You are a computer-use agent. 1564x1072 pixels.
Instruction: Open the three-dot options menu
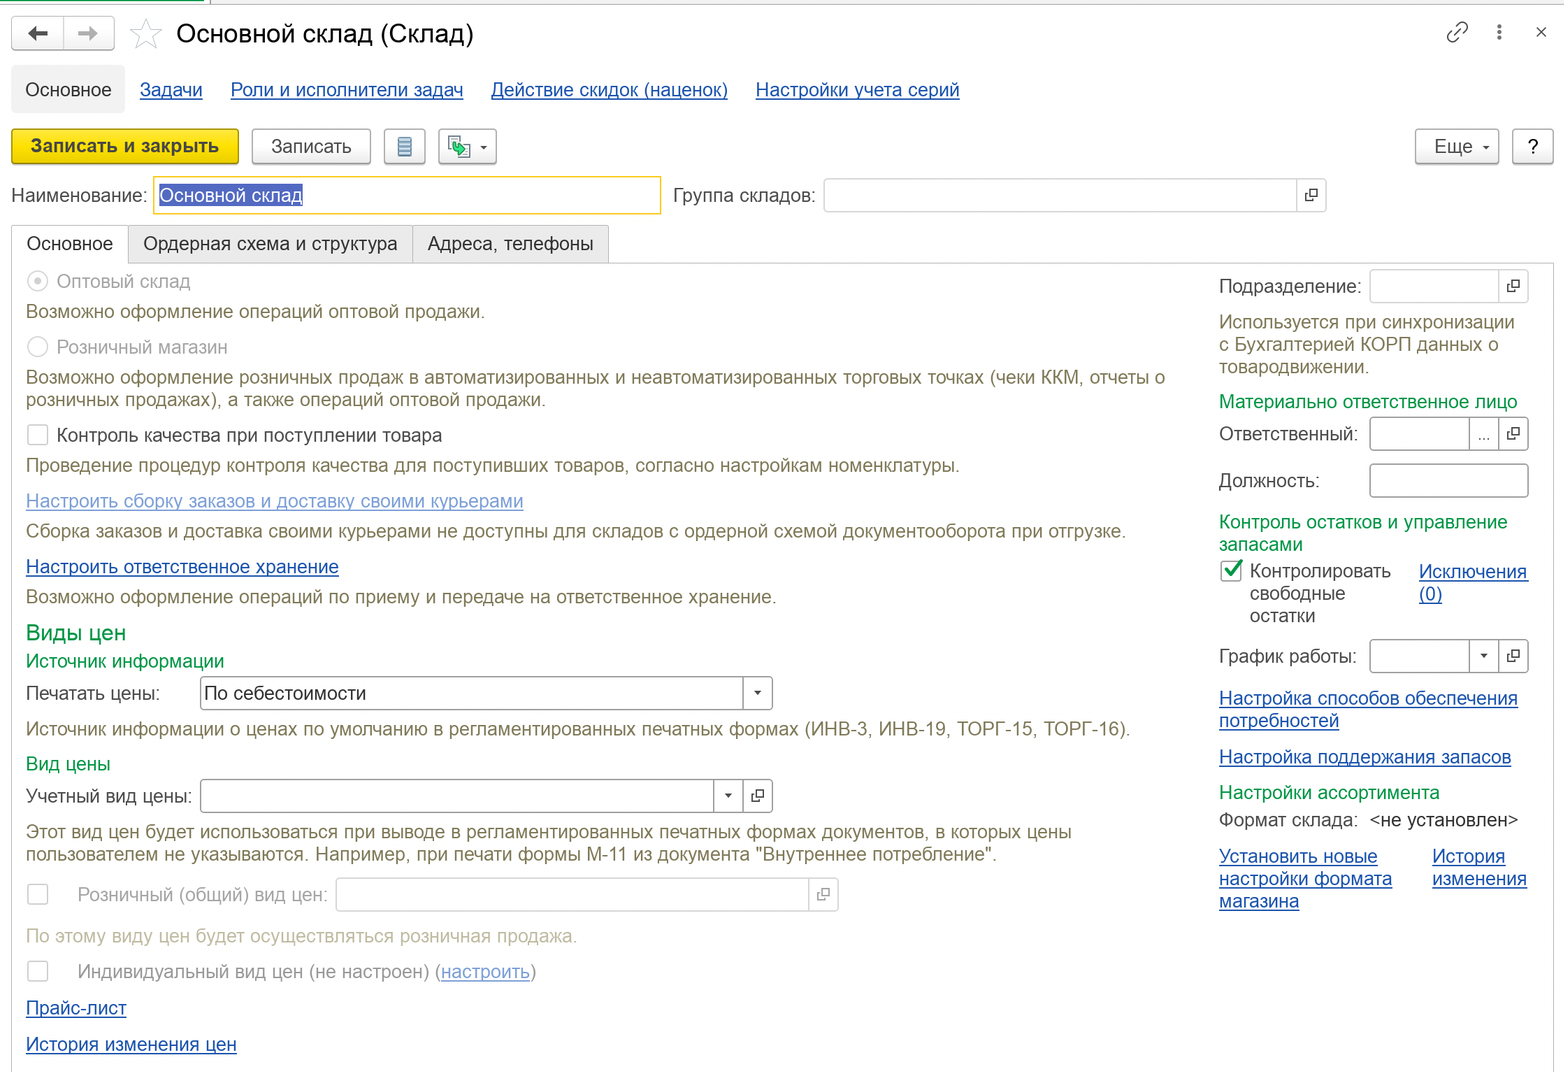[x=1499, y=32]
